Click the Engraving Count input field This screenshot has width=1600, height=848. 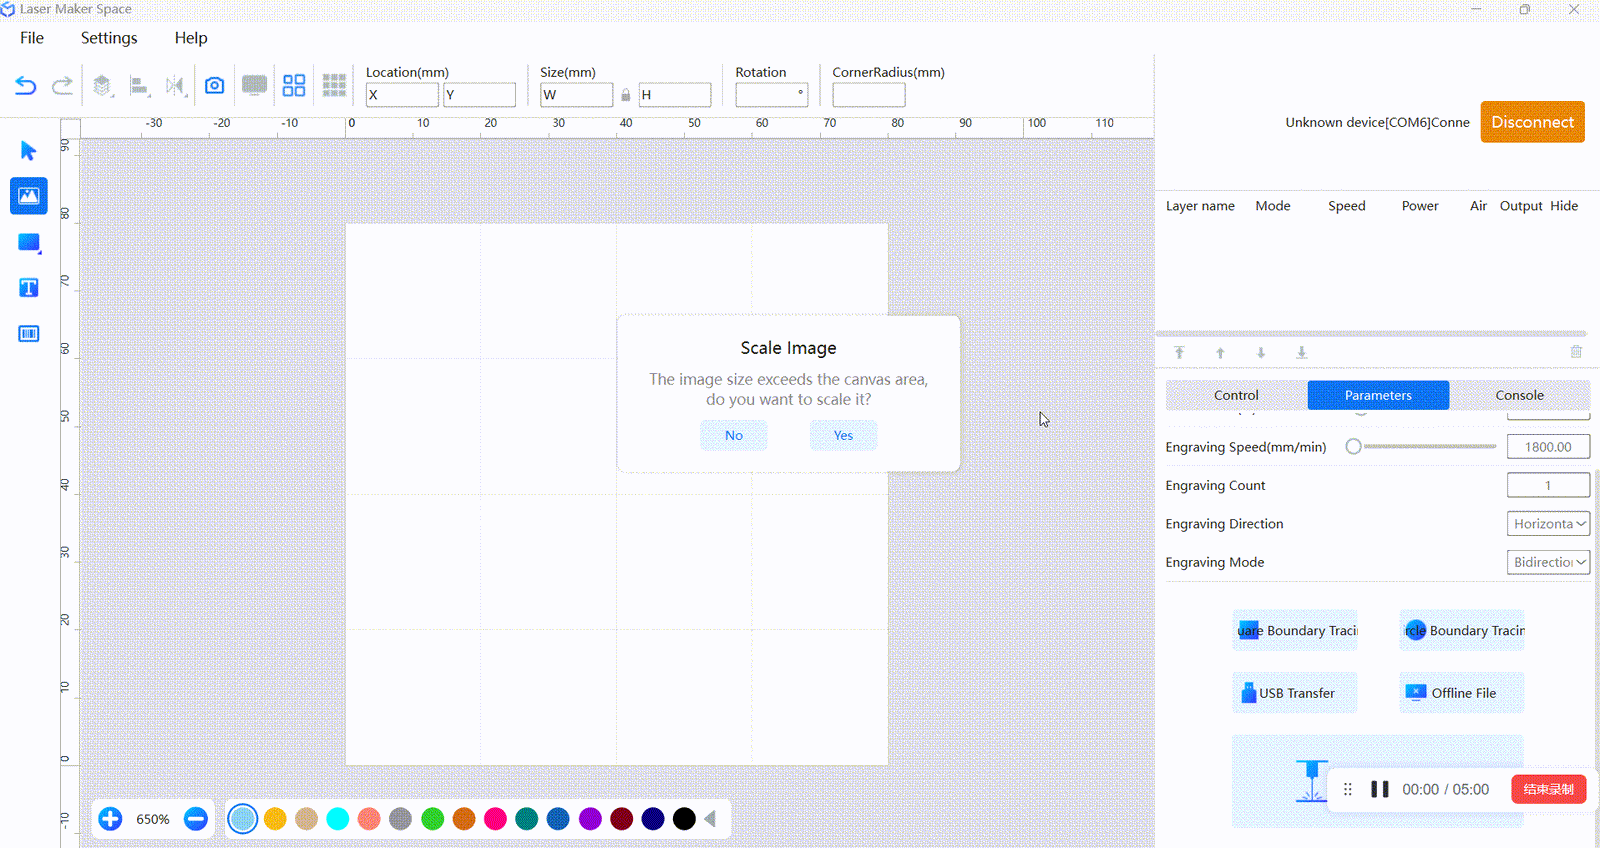[1548, 485]
